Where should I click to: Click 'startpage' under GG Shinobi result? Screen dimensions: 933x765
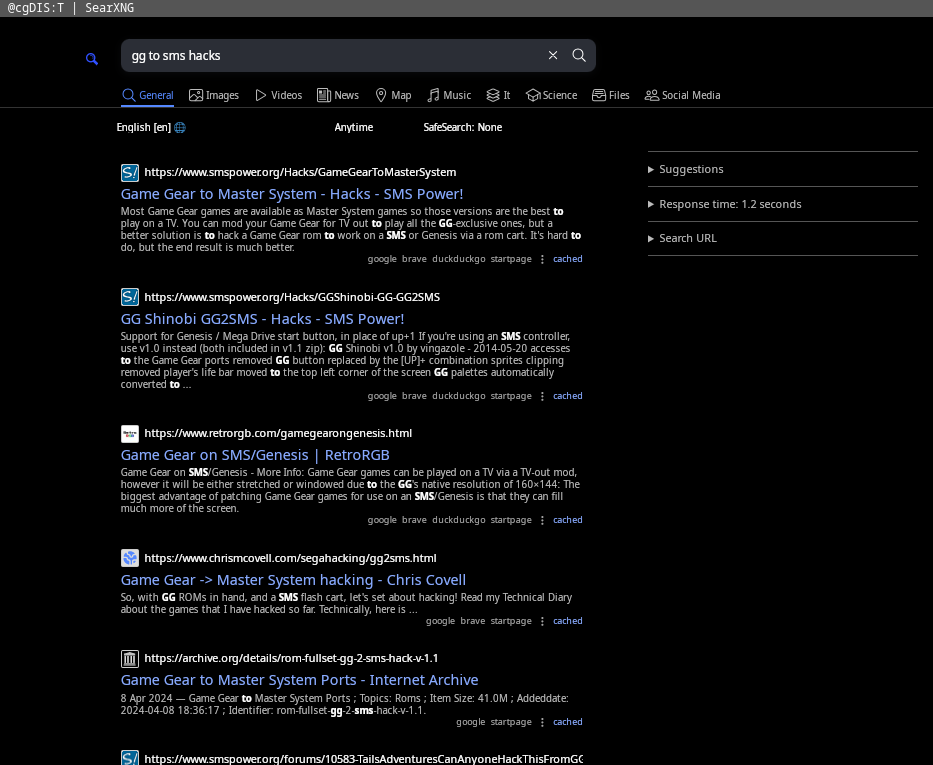pyautogui.click(x=511, y=396)
